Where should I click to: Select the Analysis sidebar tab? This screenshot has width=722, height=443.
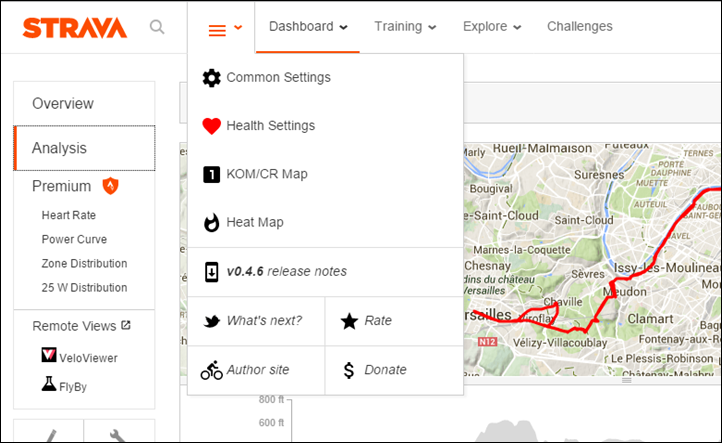pos(84,148)
